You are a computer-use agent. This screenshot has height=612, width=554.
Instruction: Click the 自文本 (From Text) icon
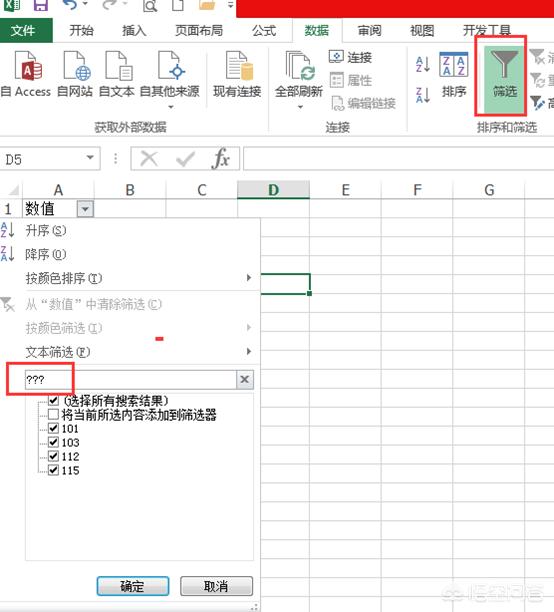click(118, 66)
